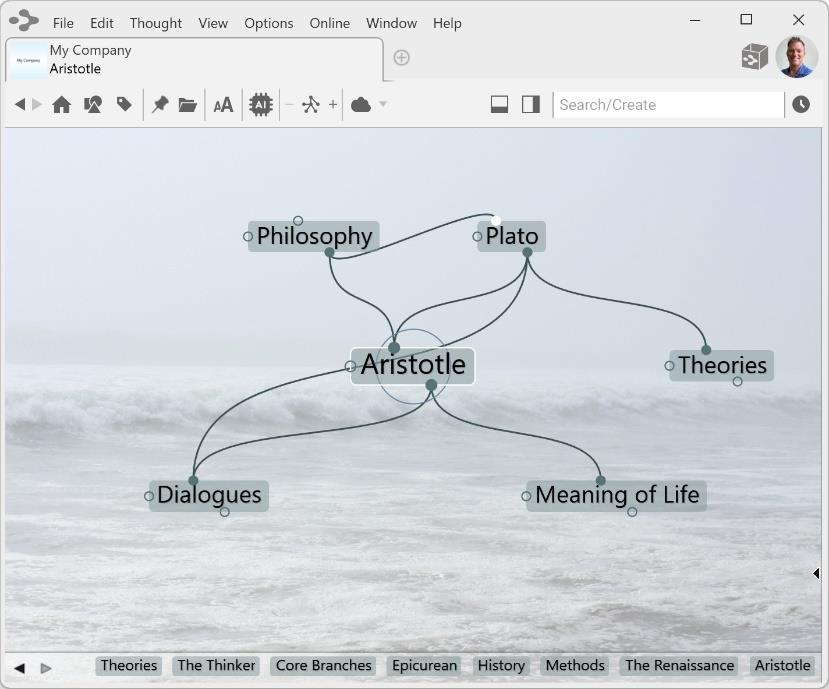Open the AI chip tool
Viewport: 829px width, 689px height.
[x=260, y=105]
